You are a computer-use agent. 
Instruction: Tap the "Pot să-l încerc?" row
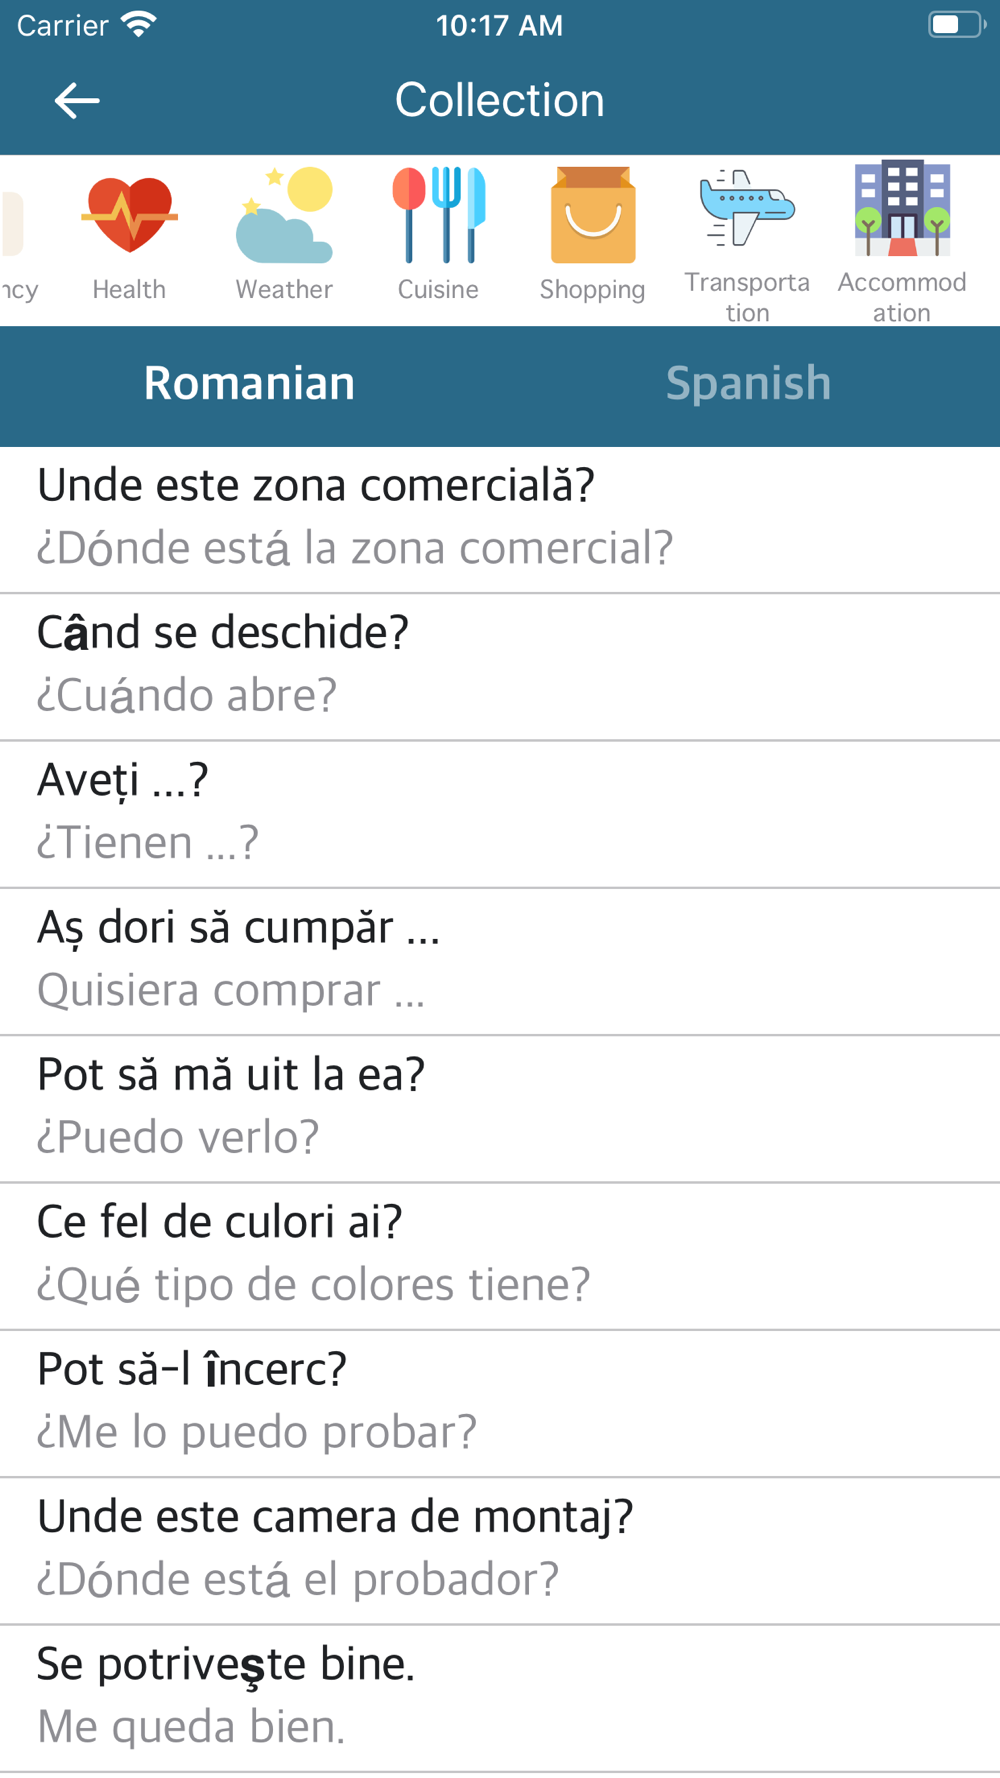tap(500, 1401)
